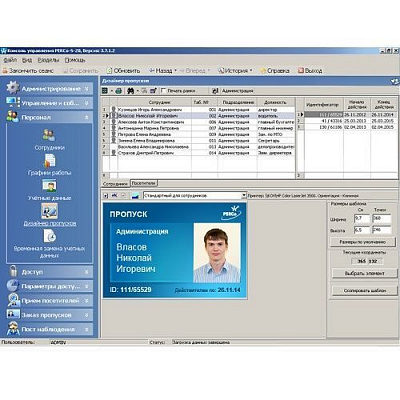Image resolution: width=400 pixels, height=400 pixels.
Task: Collapse the Персонал sidebar section
Action: coord(49,117)
